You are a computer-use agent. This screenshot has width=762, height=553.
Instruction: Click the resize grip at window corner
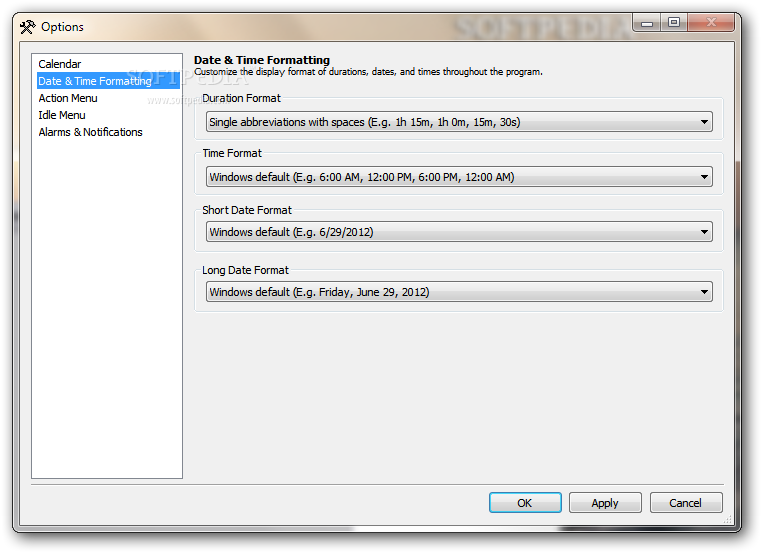pos(727,519)
